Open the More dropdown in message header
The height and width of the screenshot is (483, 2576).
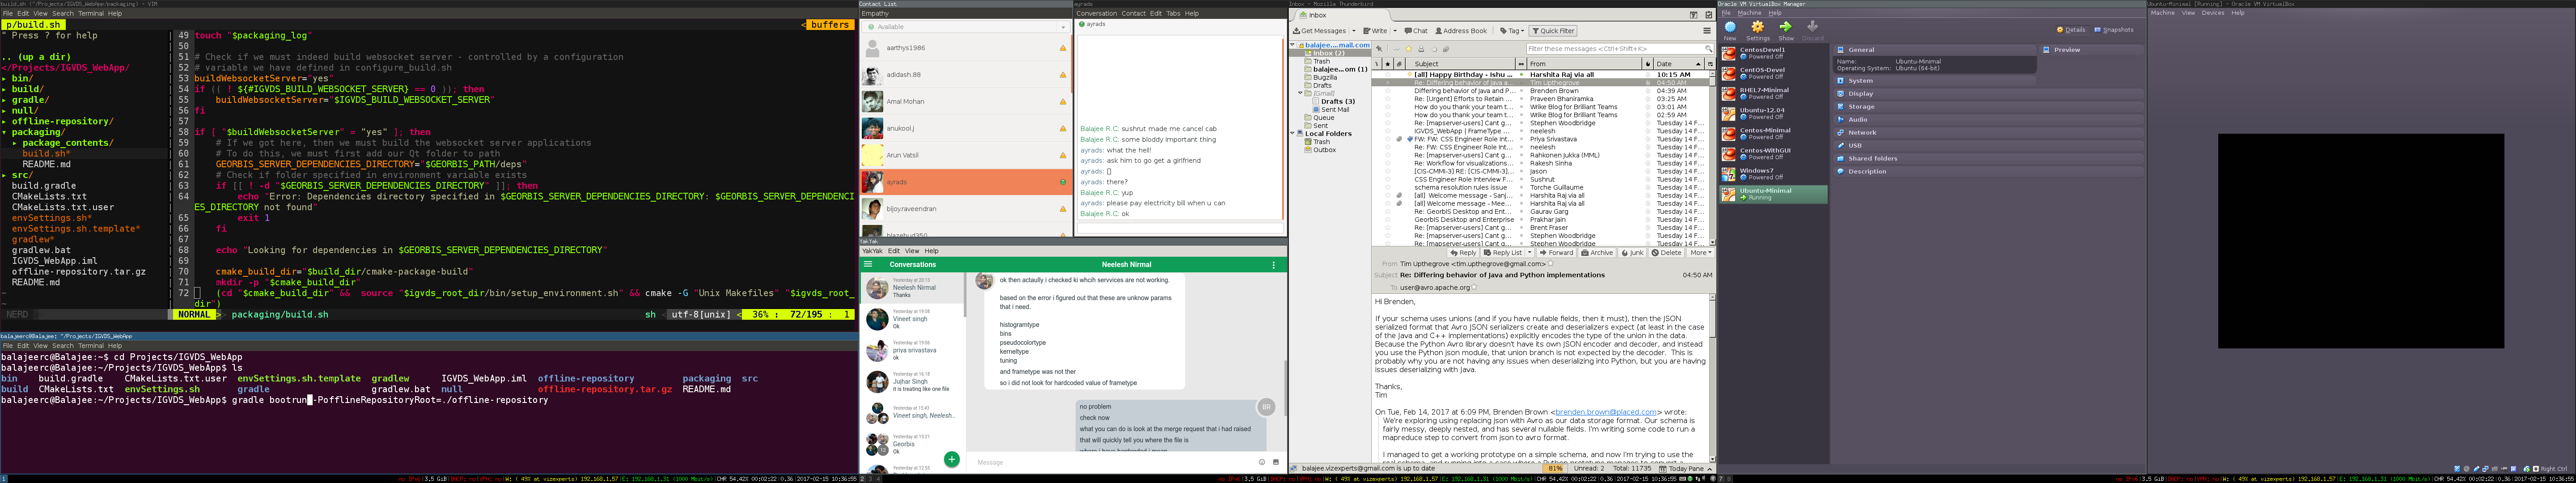(x=1700, y=253)
